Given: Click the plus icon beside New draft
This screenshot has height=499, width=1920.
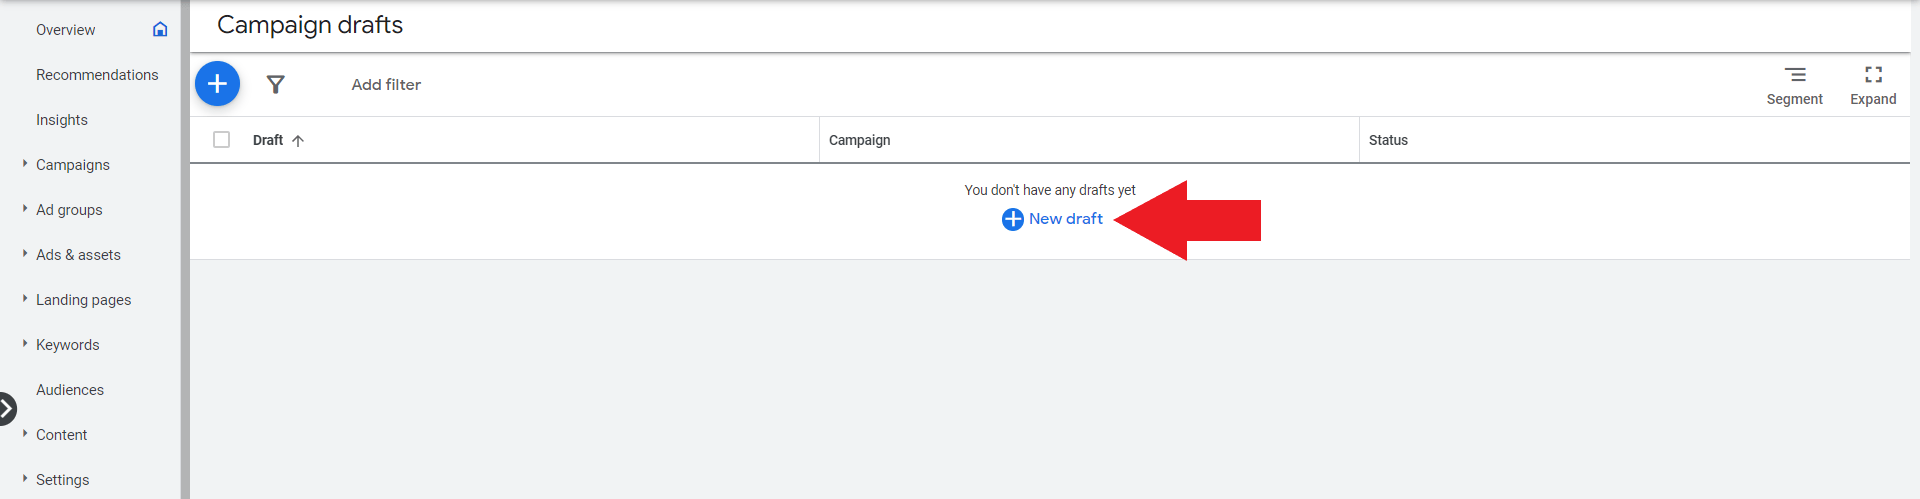Looking at the screenshot, I should click(1012, 219).
